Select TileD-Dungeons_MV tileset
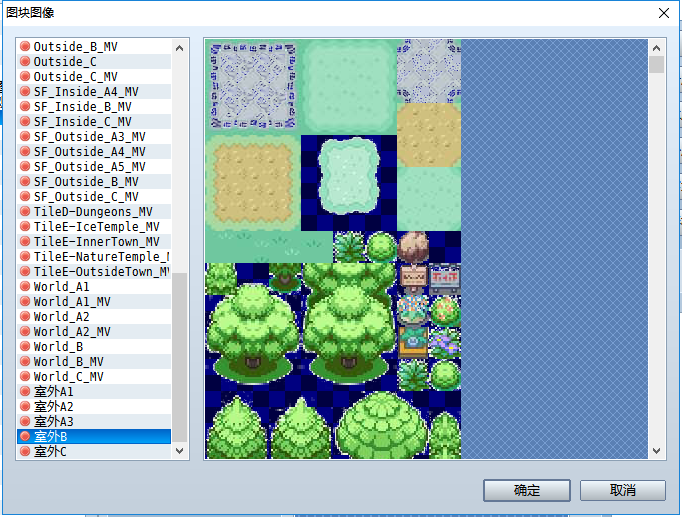682x517 pixels. pyautogui.click(x=94, y=211)
